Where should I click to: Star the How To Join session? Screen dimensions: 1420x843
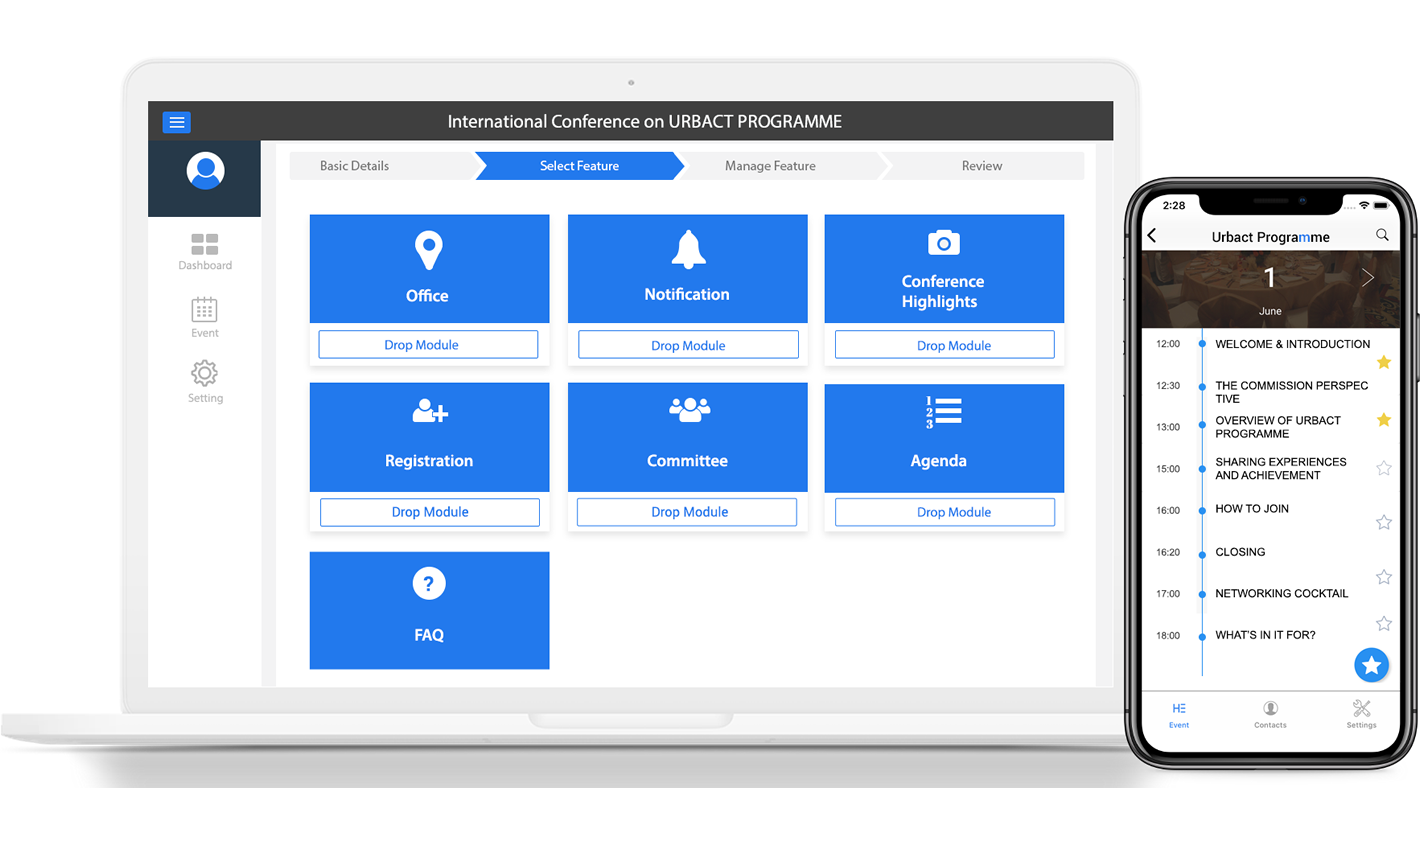[1384, 522]
